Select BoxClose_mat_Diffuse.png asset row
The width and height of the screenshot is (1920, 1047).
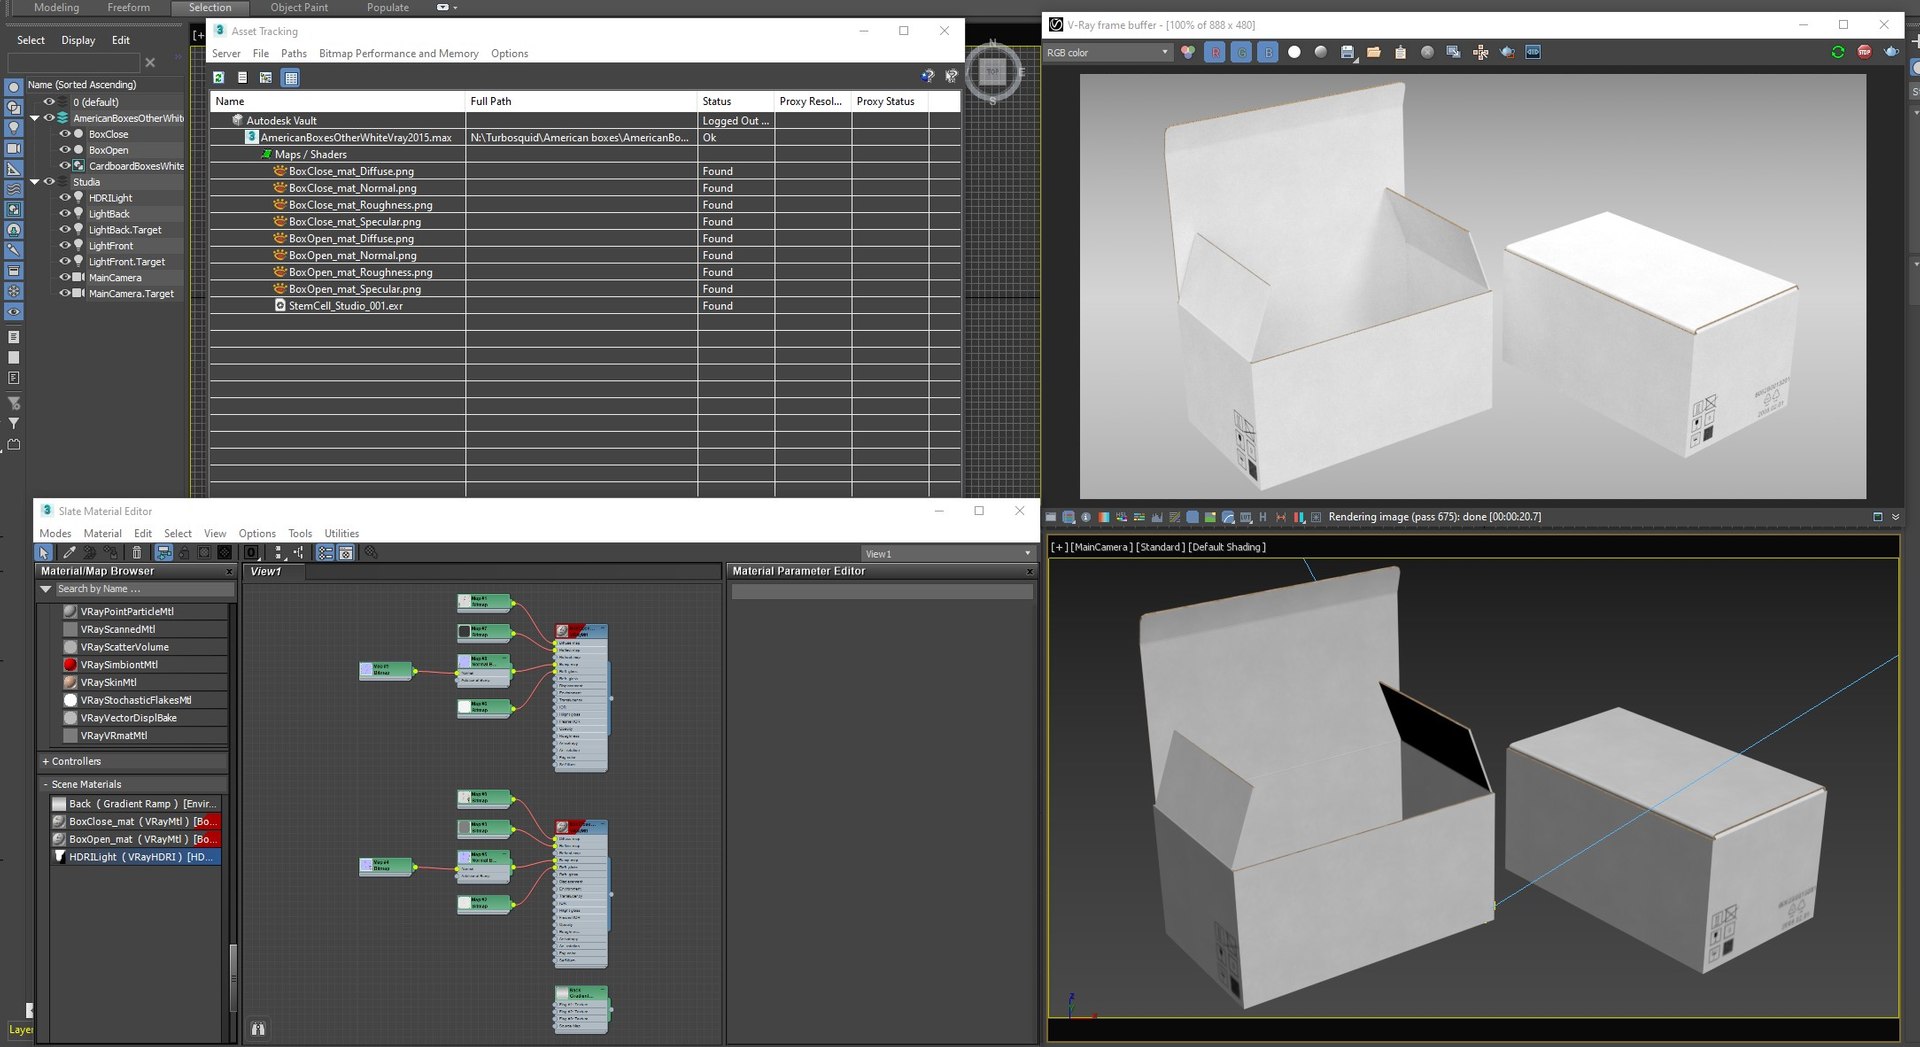[585, 171]
